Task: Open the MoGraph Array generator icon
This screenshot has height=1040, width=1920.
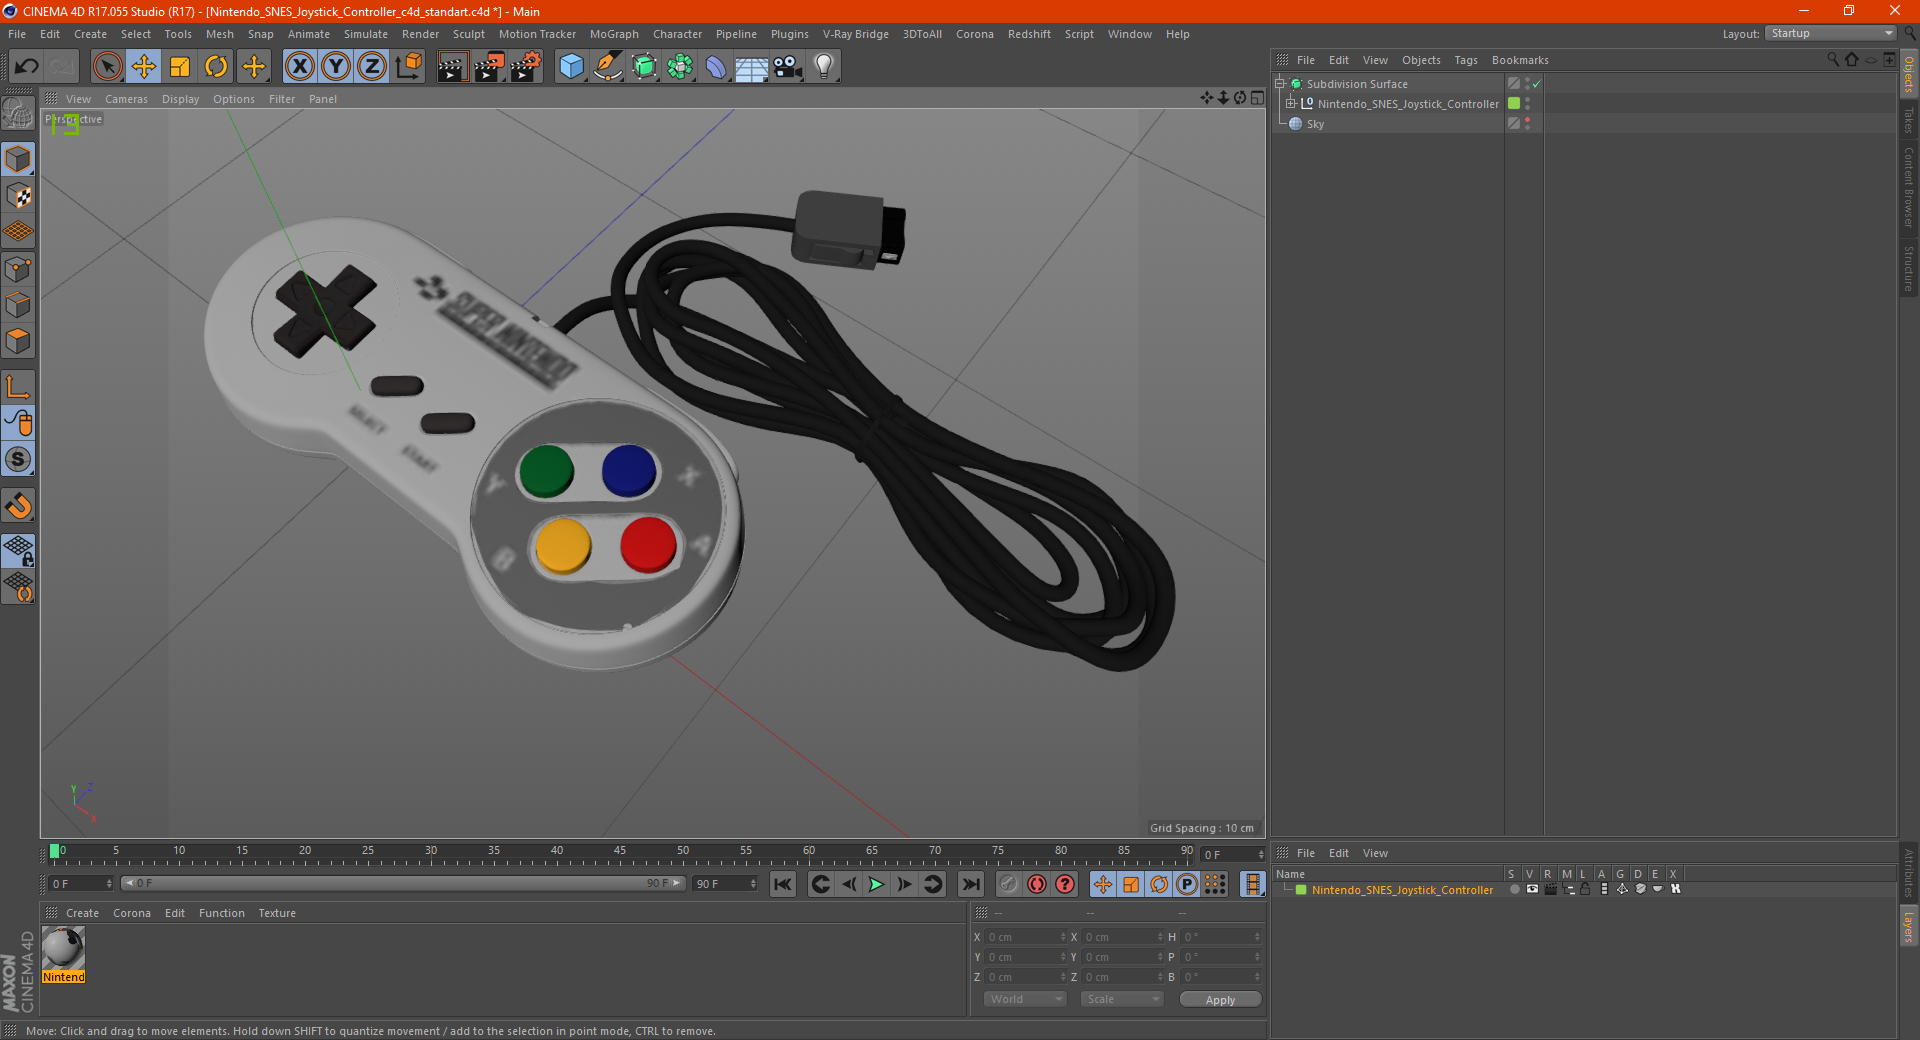Action: point(680,67)
